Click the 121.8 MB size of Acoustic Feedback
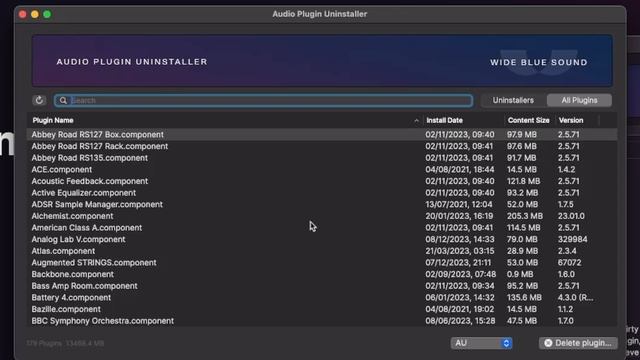The width and height of the screenshot is (640, 360). (x=524, y=181)
